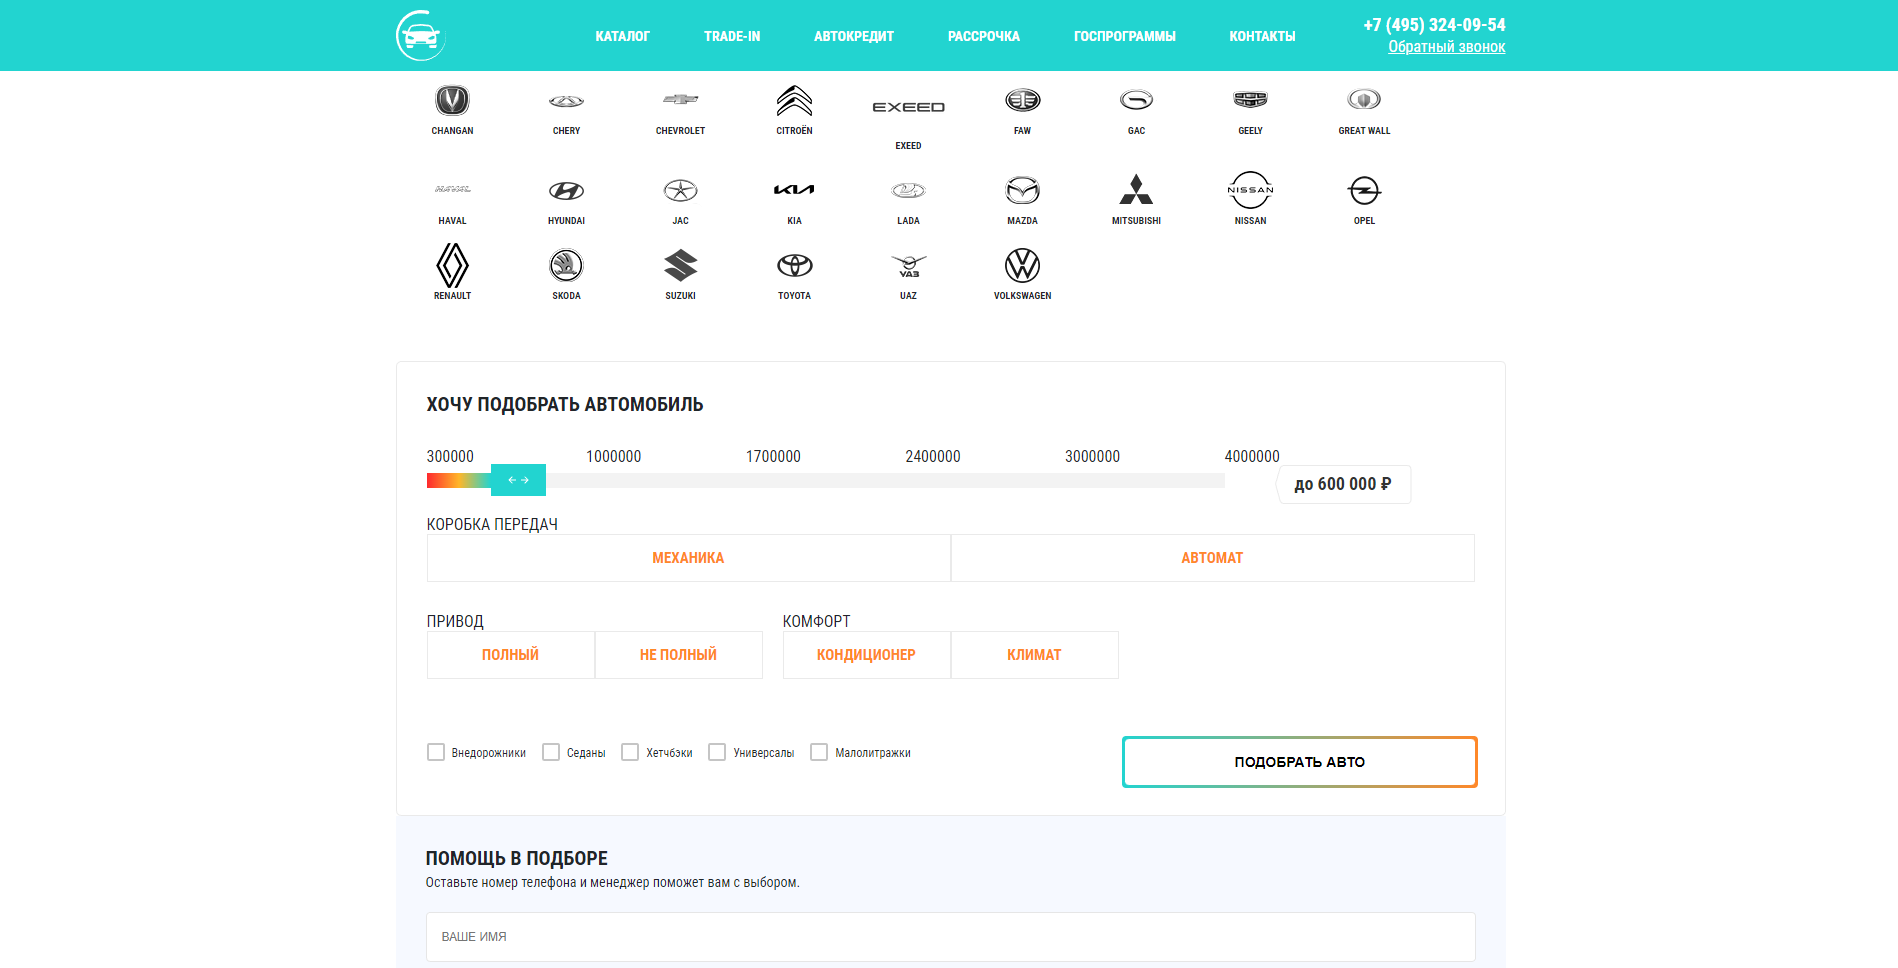
Task: Select the Chery brand logo
Action: point(566,101)
